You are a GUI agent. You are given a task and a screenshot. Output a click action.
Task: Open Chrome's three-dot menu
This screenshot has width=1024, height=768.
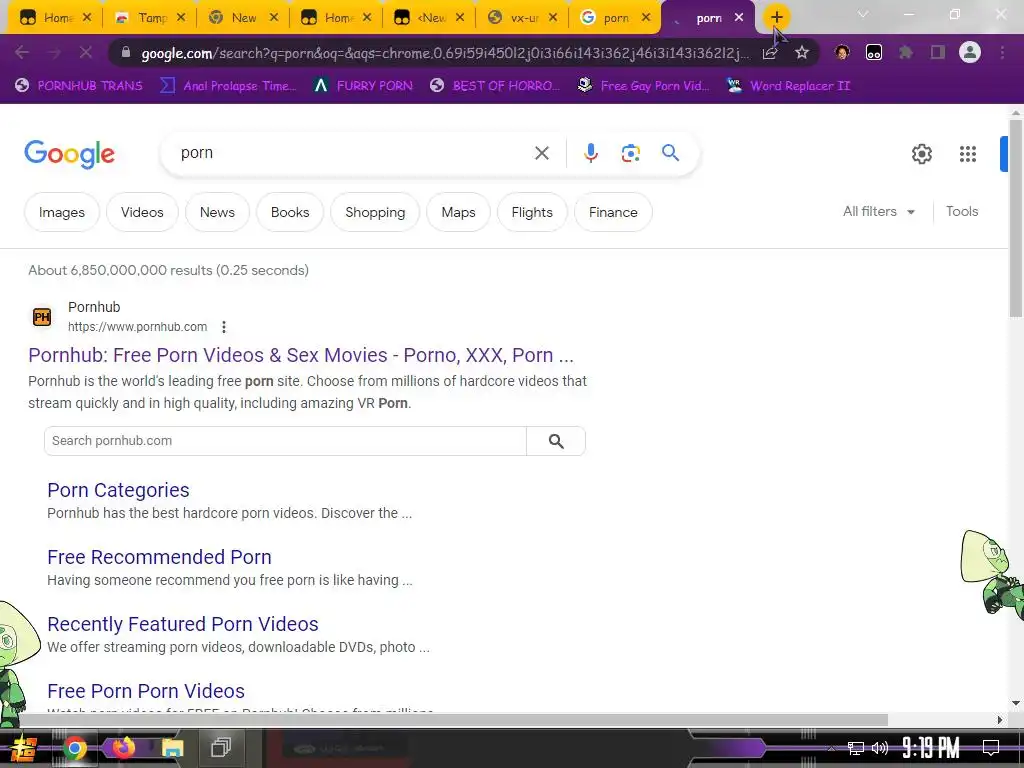coord(1002,52)
